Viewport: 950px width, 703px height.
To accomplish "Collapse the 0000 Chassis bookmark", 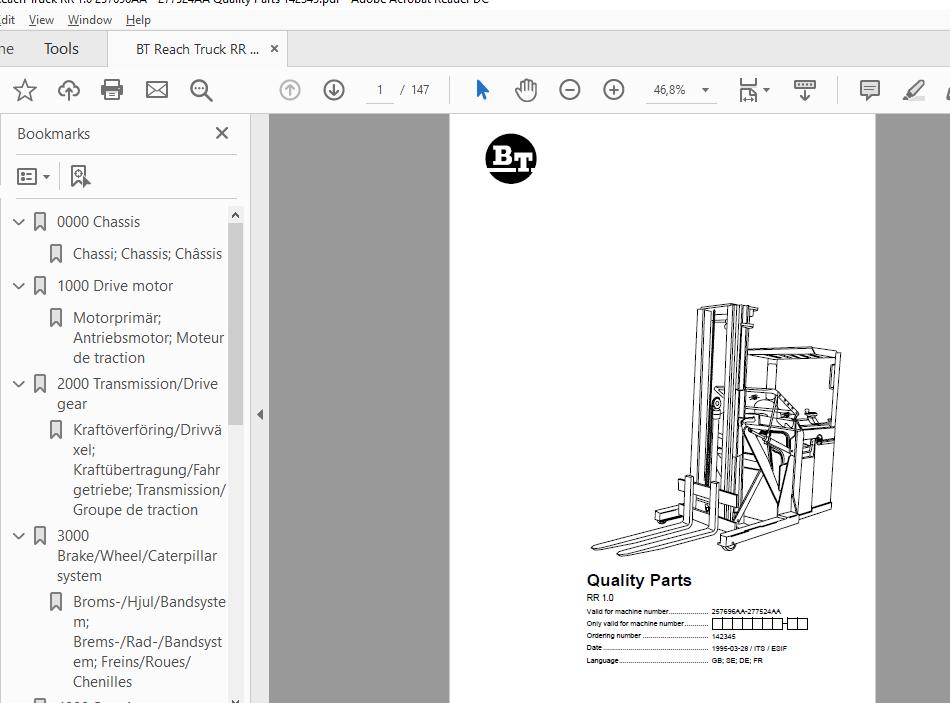I will [19, 222].
